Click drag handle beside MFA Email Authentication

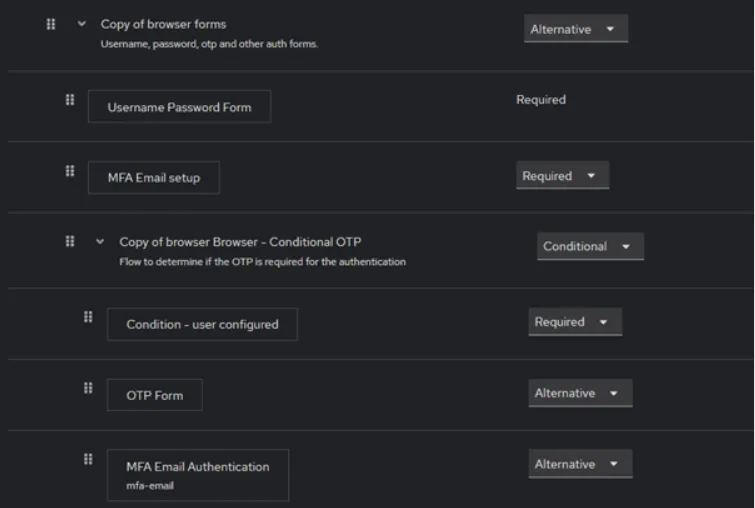pos(88,459)
